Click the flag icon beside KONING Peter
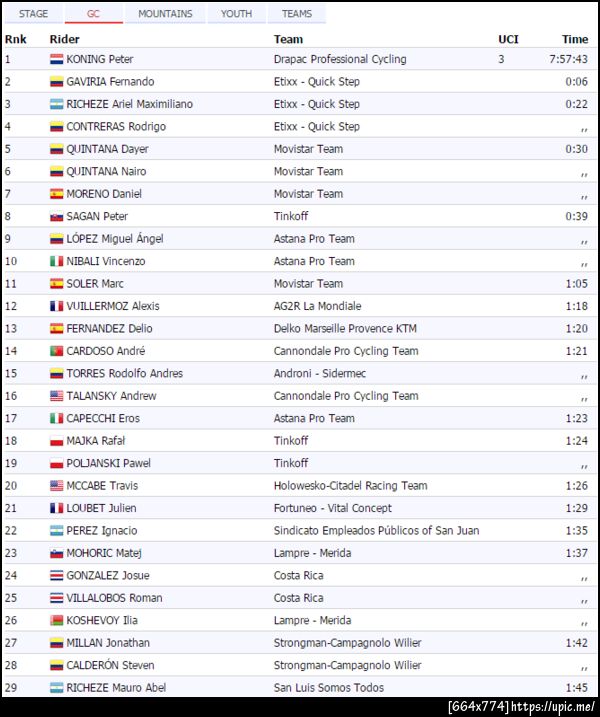This screenshot has width=600, height=717. coord(57,59)
